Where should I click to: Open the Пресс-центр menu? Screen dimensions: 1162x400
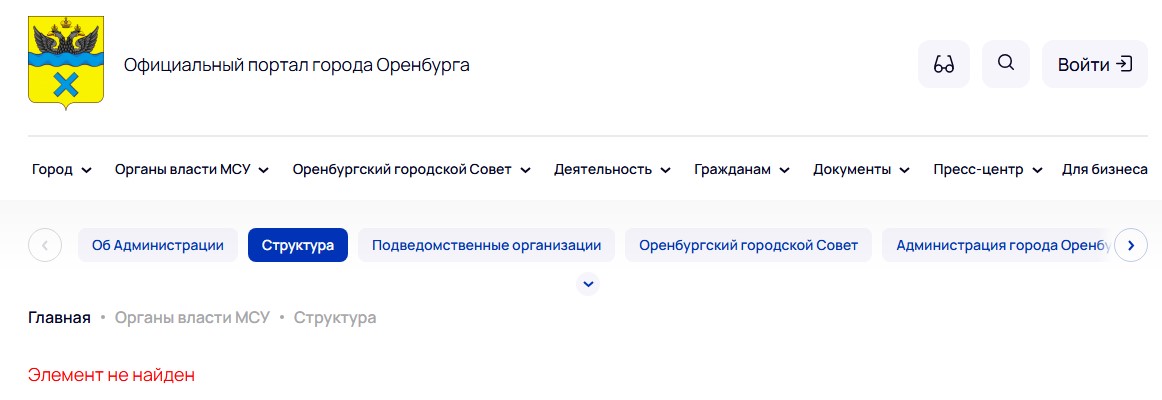coord(987,170)
